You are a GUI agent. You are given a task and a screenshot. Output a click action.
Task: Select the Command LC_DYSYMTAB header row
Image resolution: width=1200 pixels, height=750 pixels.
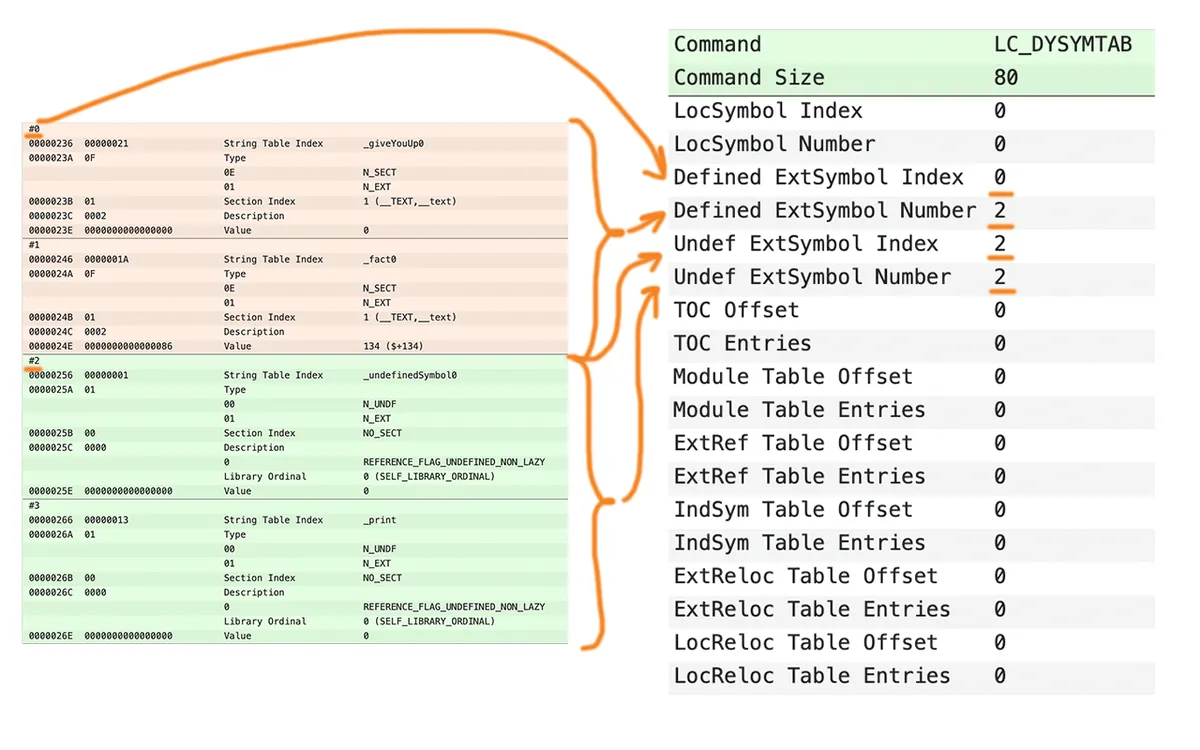[x=911, y=44]
